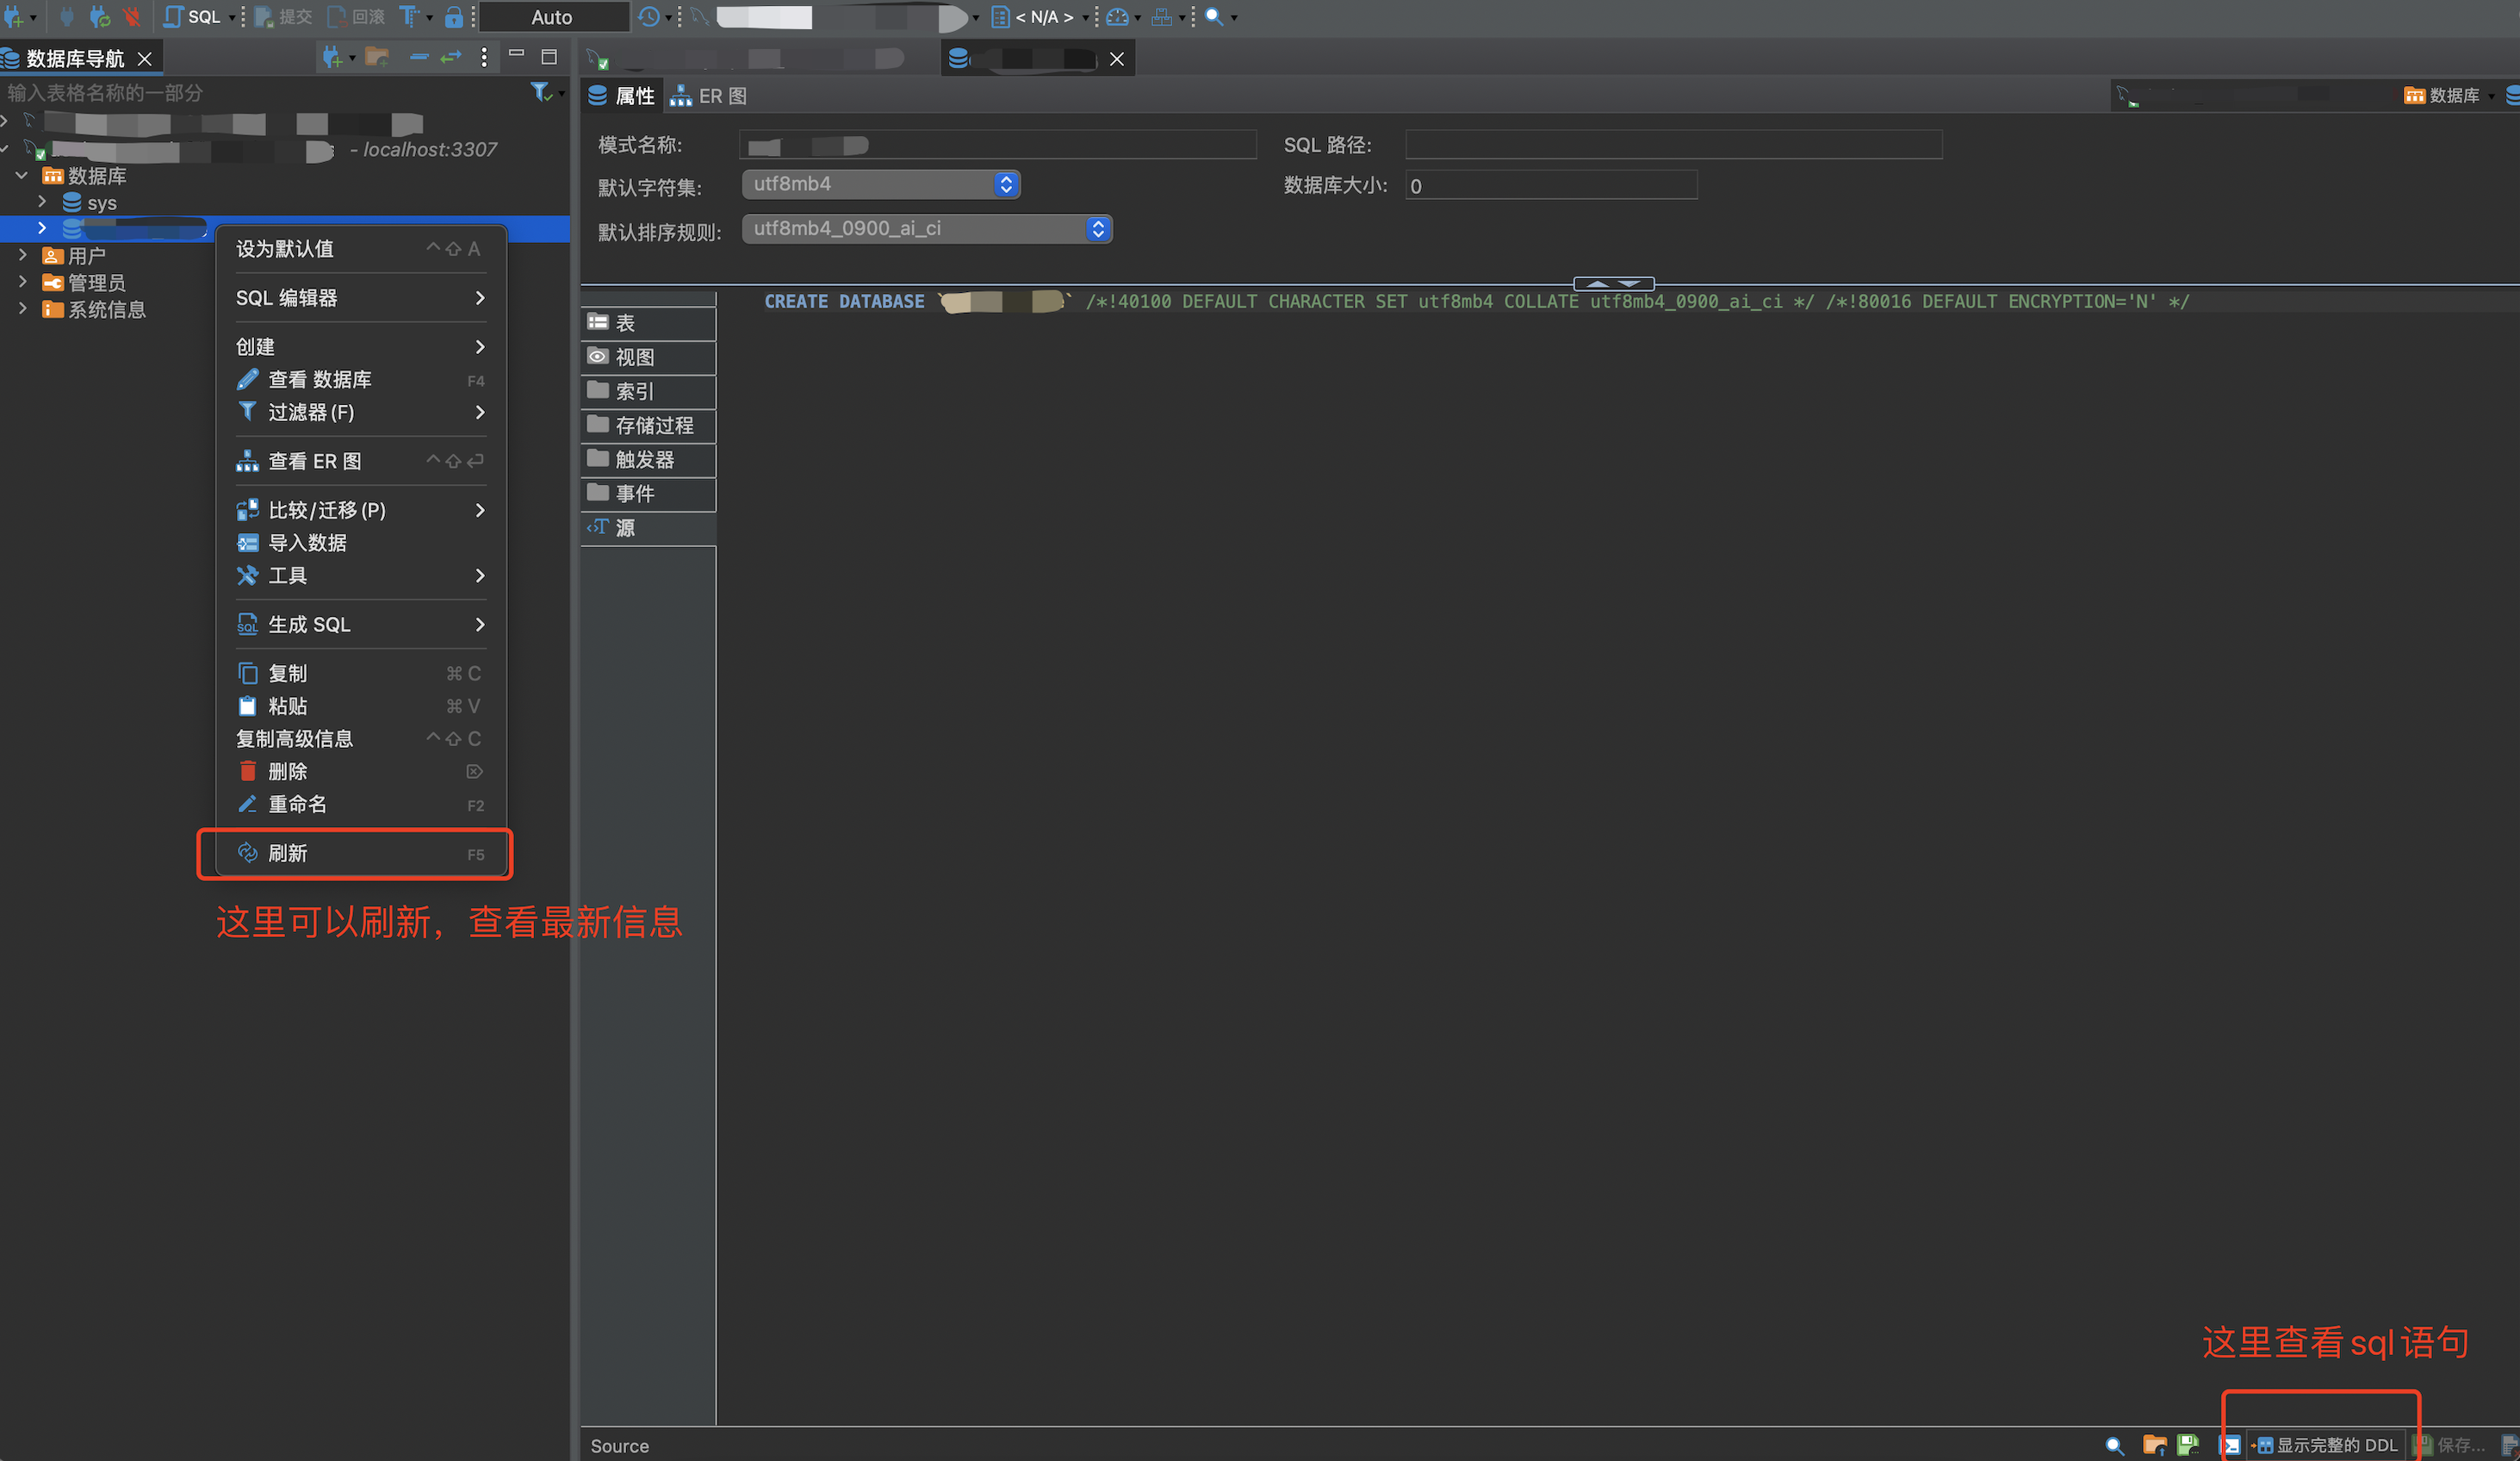
Task: Expand the 系统信息 folder node
Action: click(x=22, y=309)
